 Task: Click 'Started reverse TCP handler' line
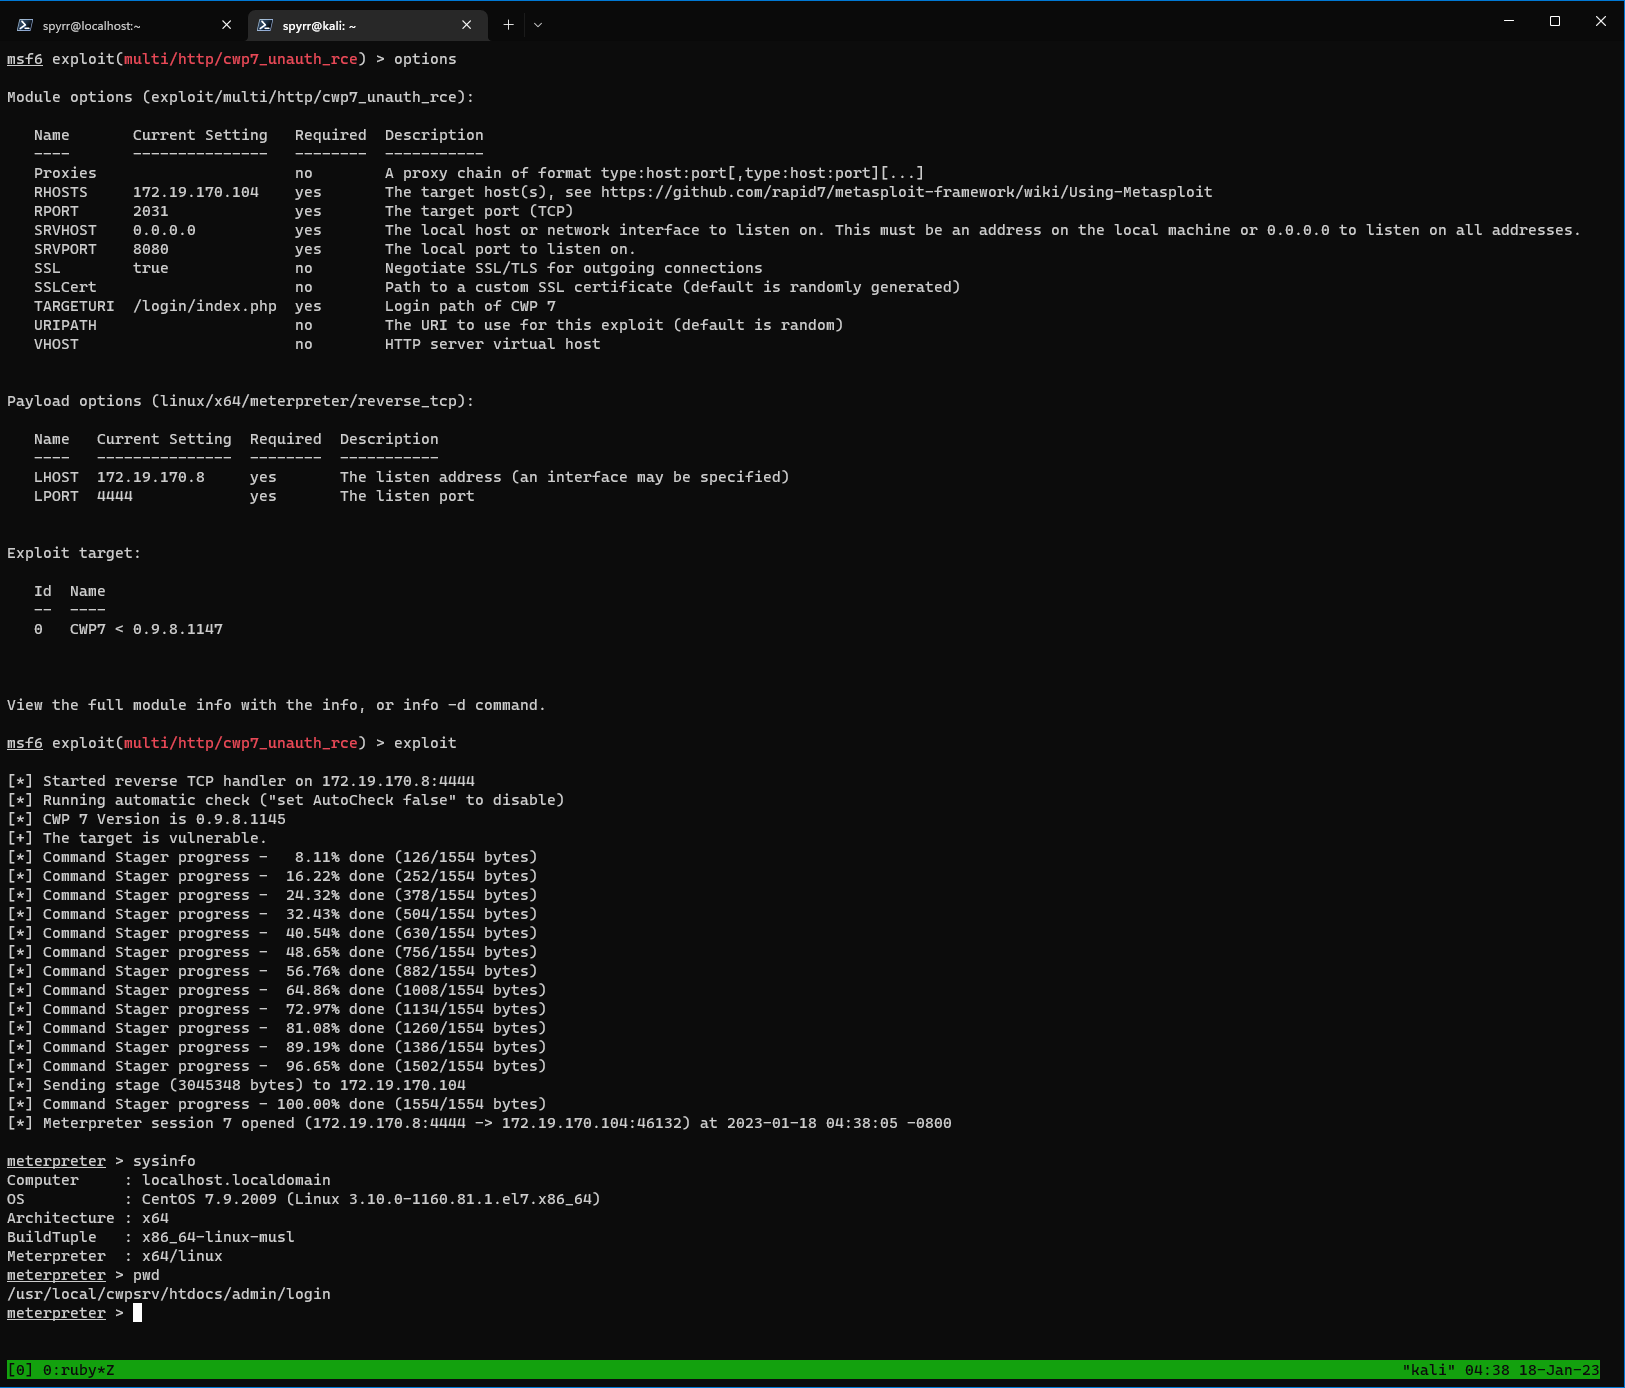(x=241, y=781)
